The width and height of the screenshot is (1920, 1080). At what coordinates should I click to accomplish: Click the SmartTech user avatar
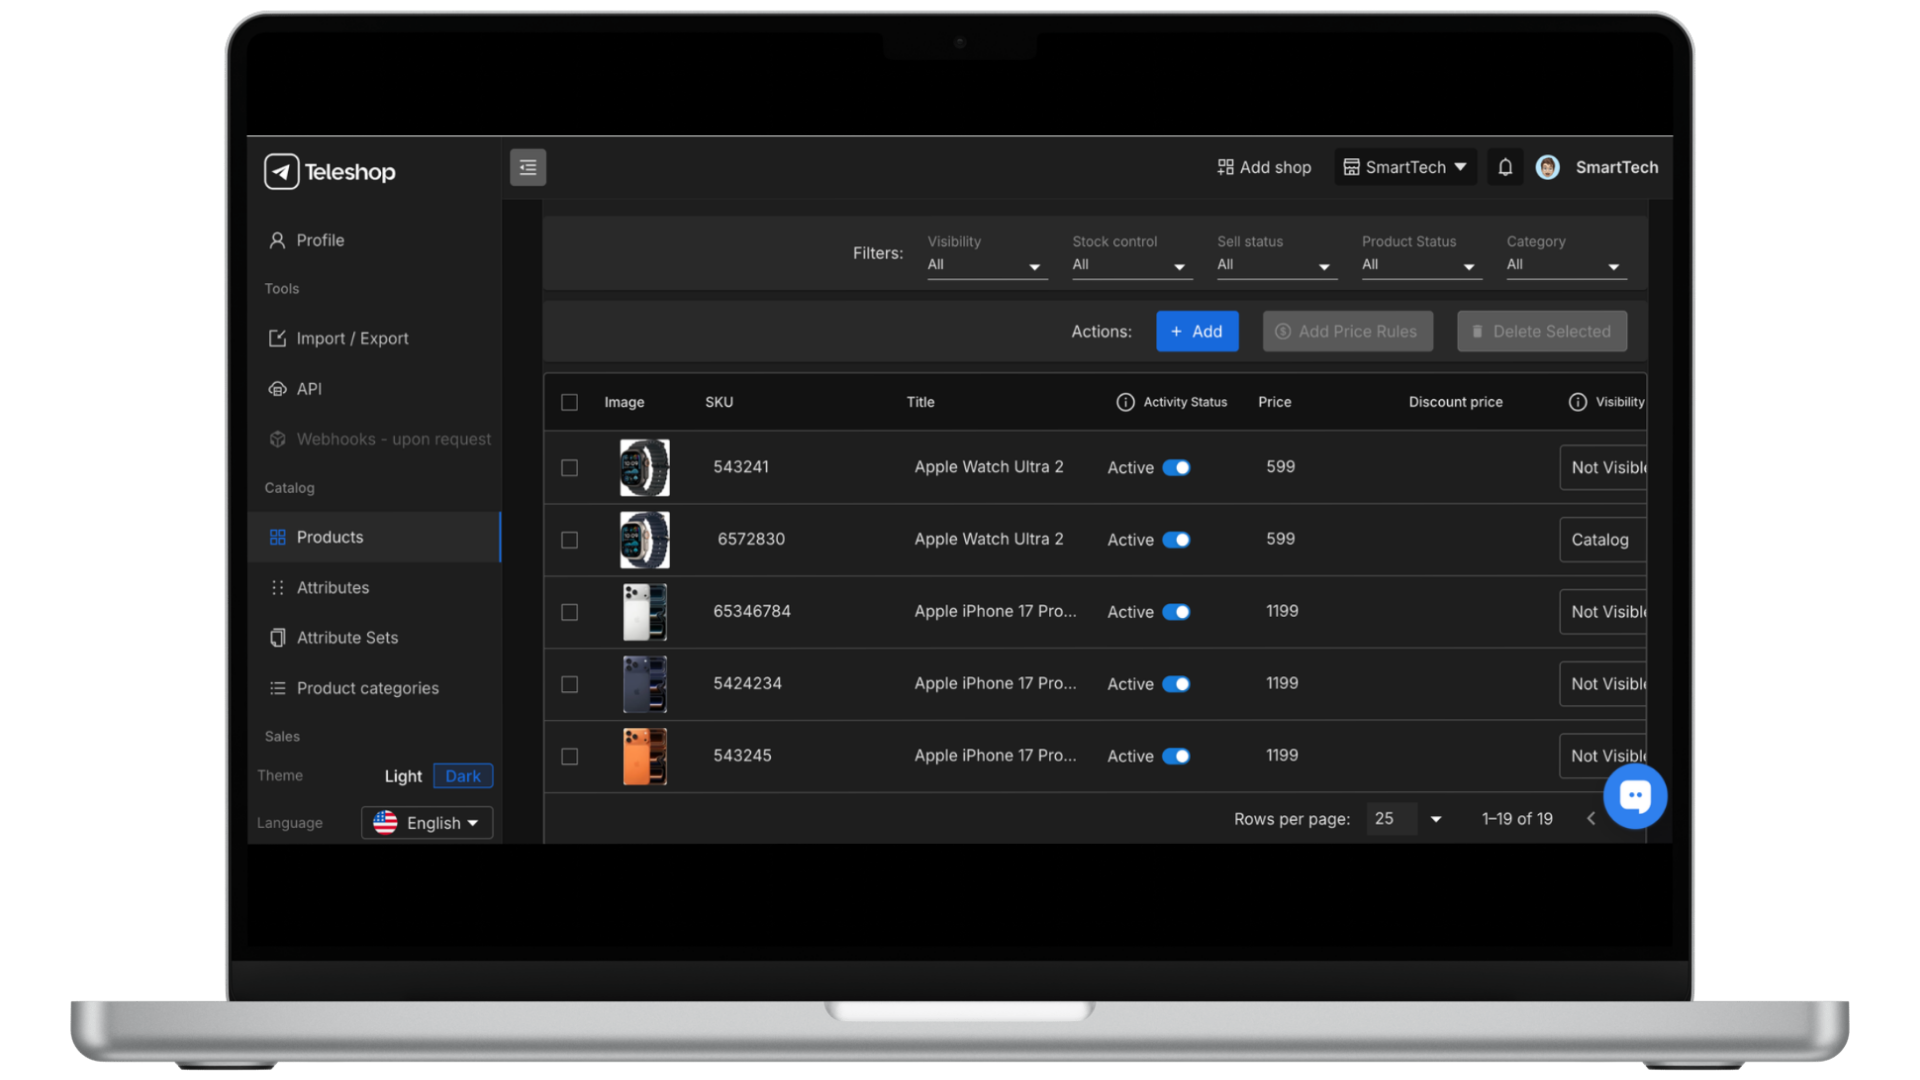pyautogui.click(x=1547, y=167)
